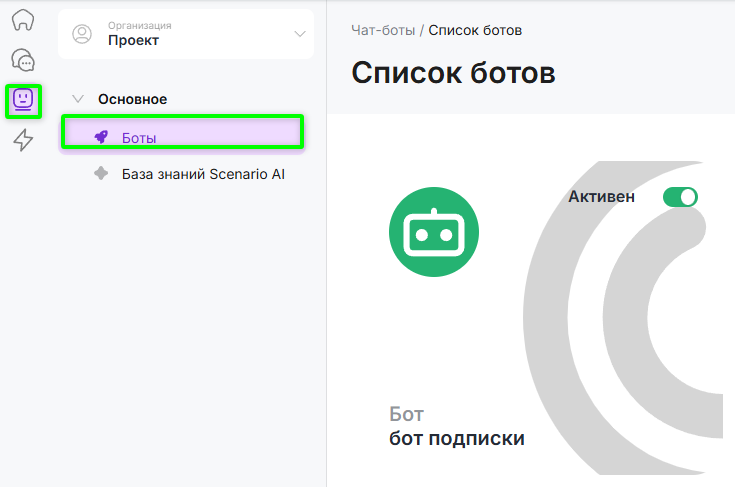Click the Список ботов page heading
This screenshot has width=735, height=487.
[453, 73]
